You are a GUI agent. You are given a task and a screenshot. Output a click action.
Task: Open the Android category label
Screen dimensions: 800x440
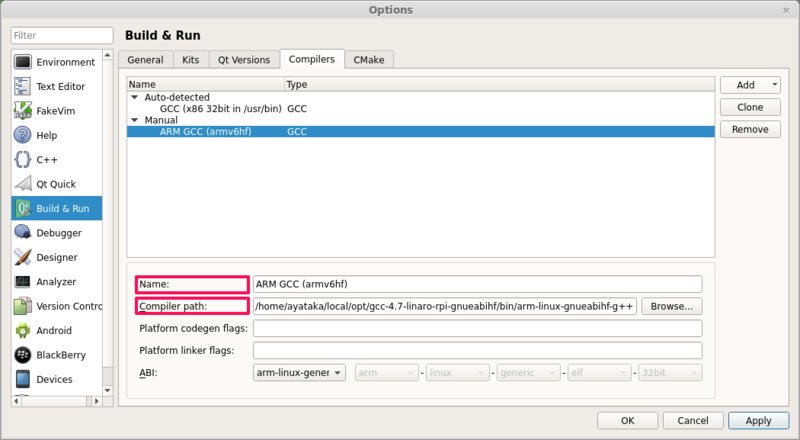(x=54, y=330)
